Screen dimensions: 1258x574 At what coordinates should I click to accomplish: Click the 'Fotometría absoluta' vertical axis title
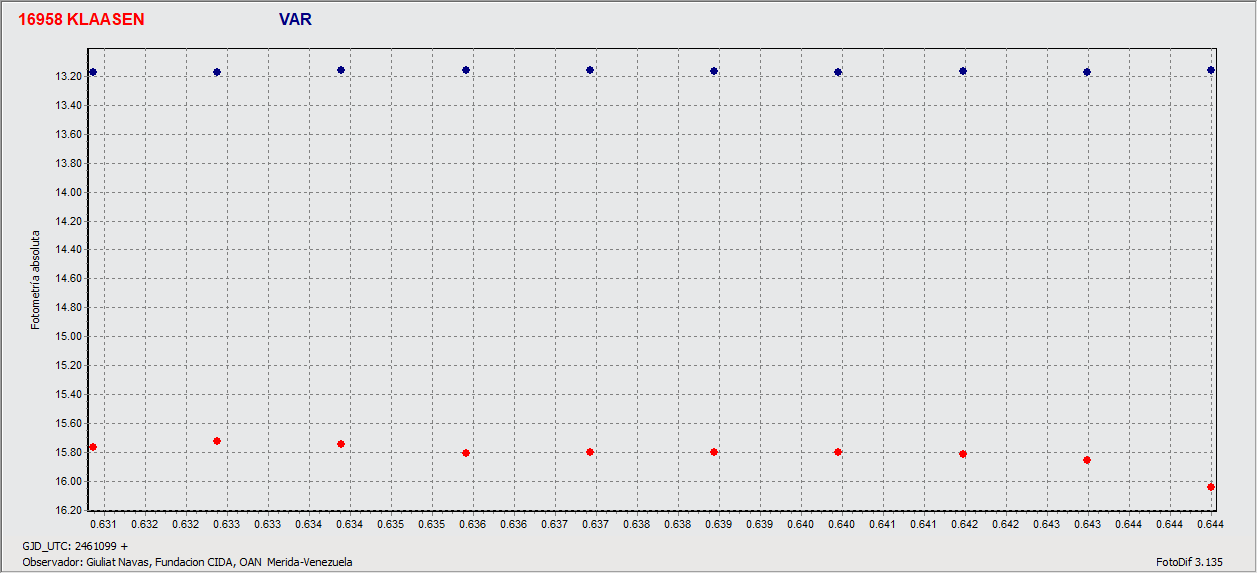pyautogui.click(x=36, y=279)
